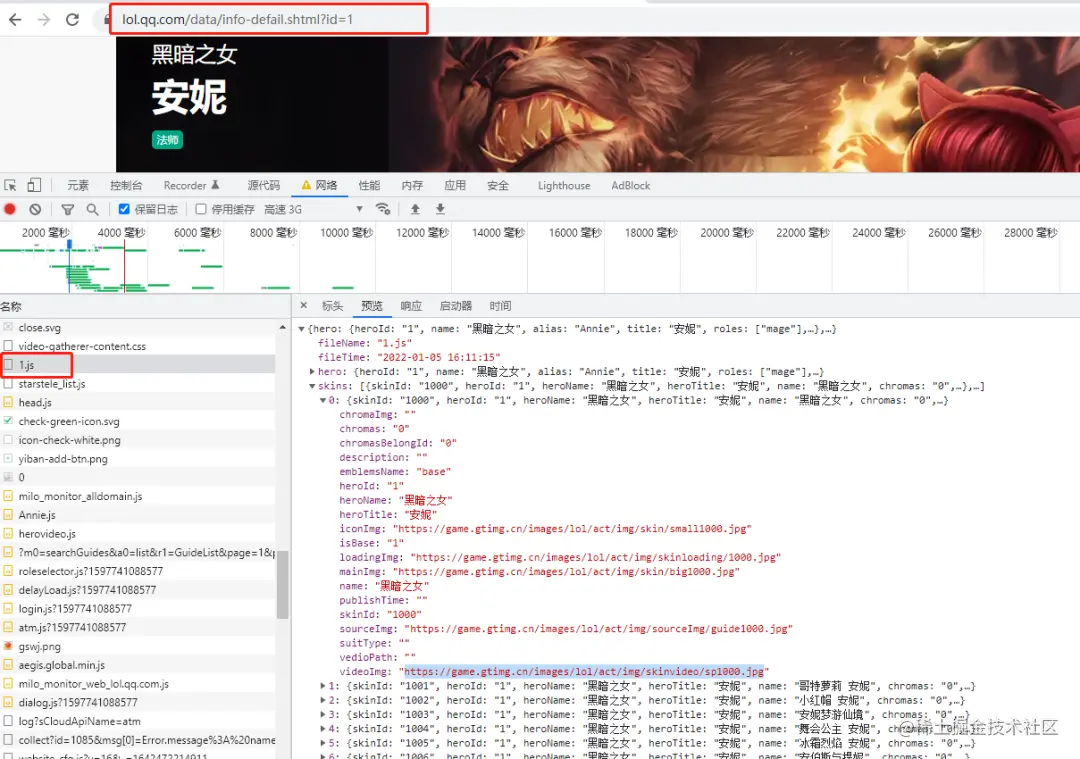The image size is (1080, 759).
Task: Select the 网络 panel tab
Action: point(320,185)
